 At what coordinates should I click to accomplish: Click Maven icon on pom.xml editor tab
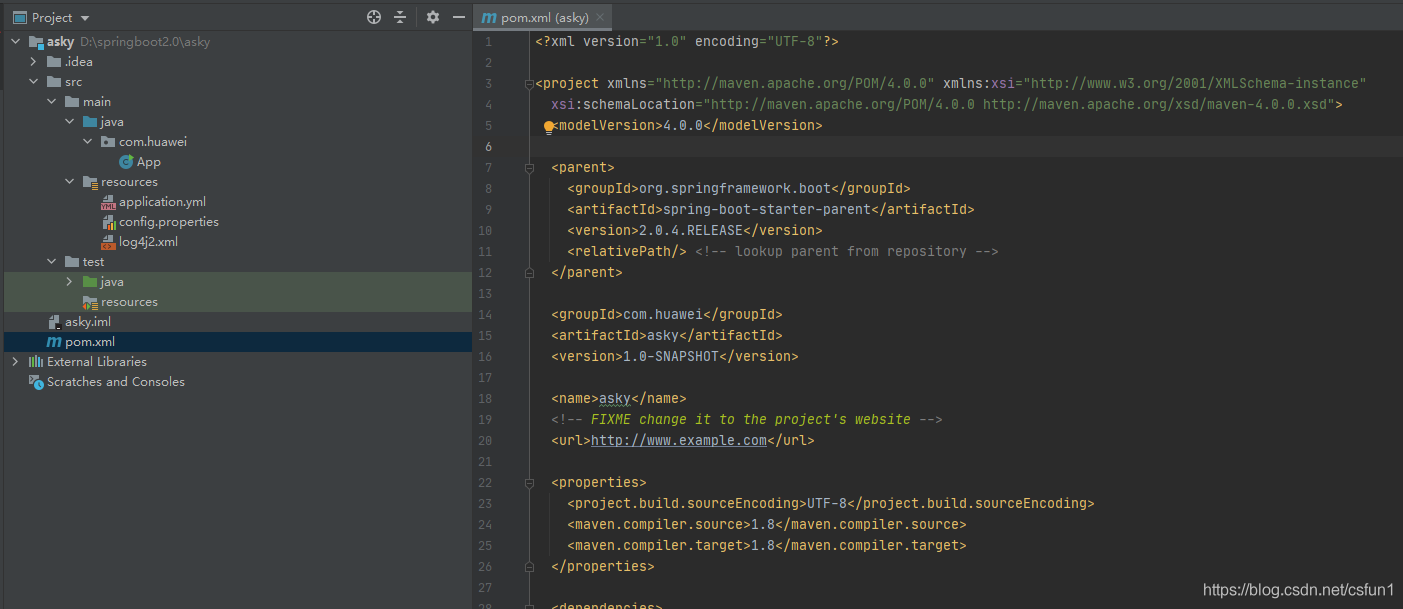click(488, 18)
